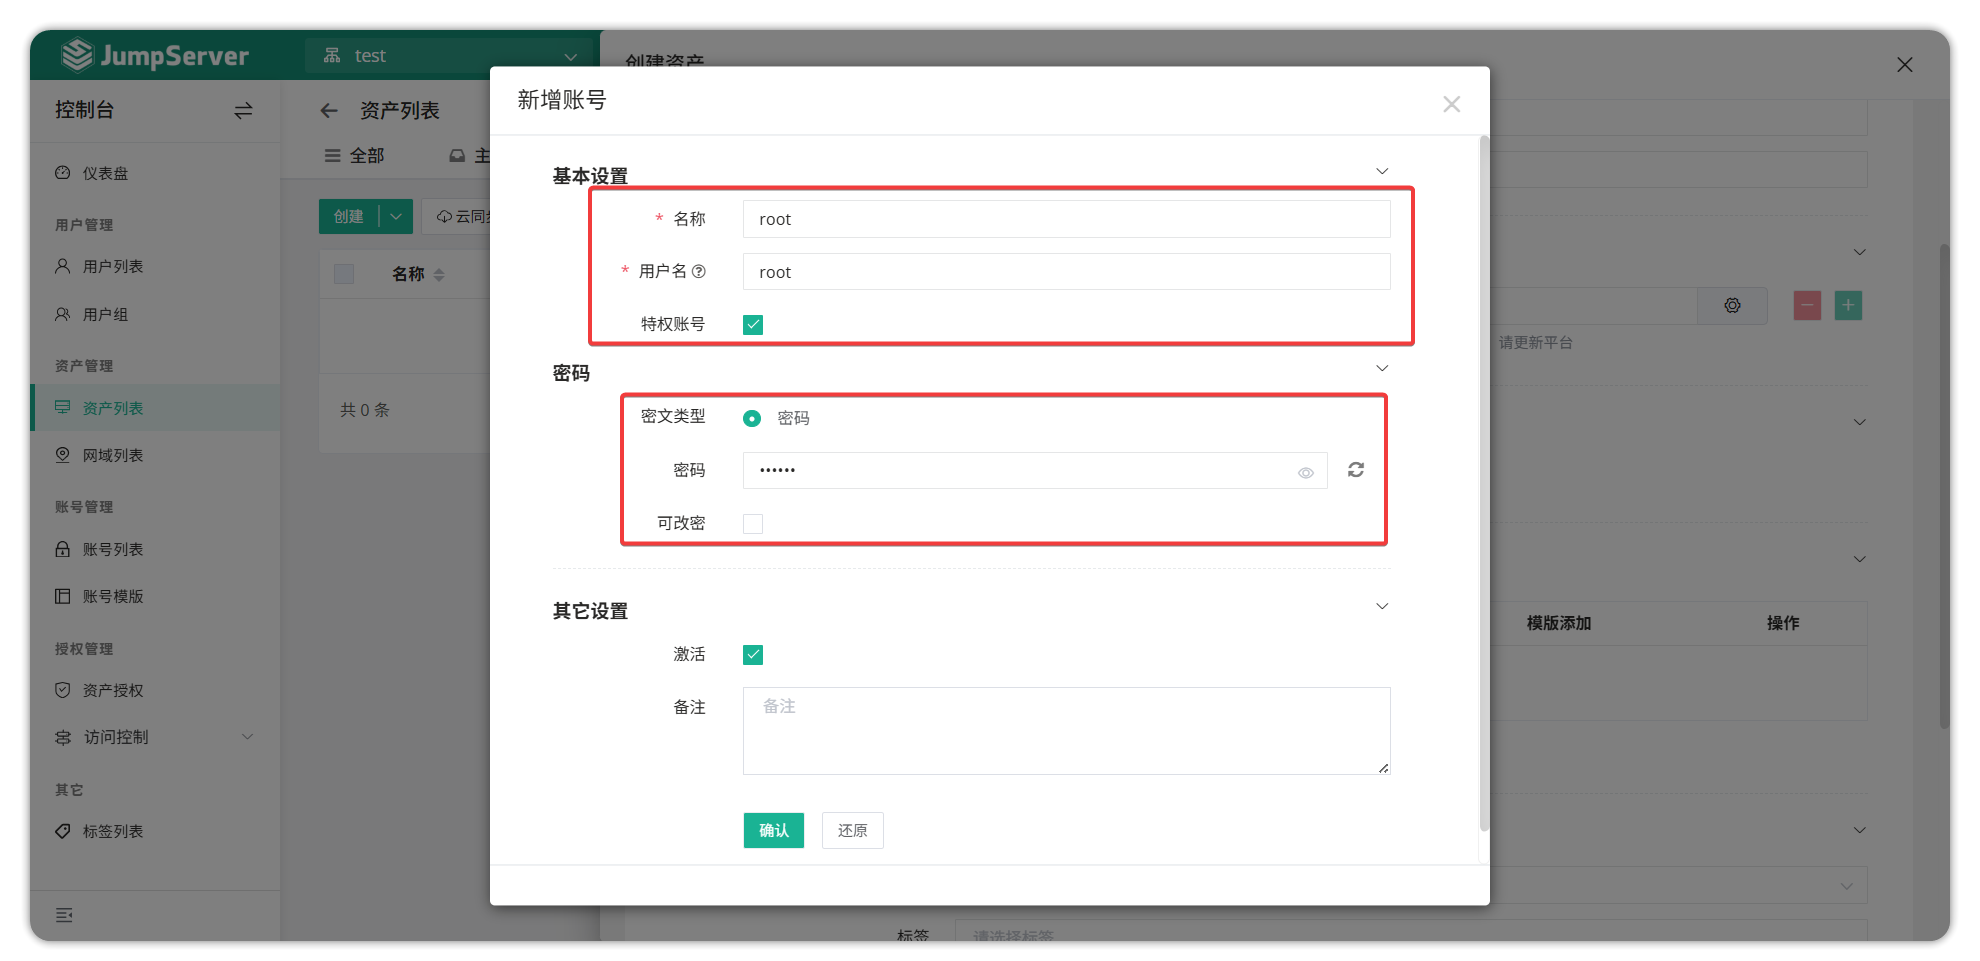Select the 密码 radio button for 密文类型

752,418
